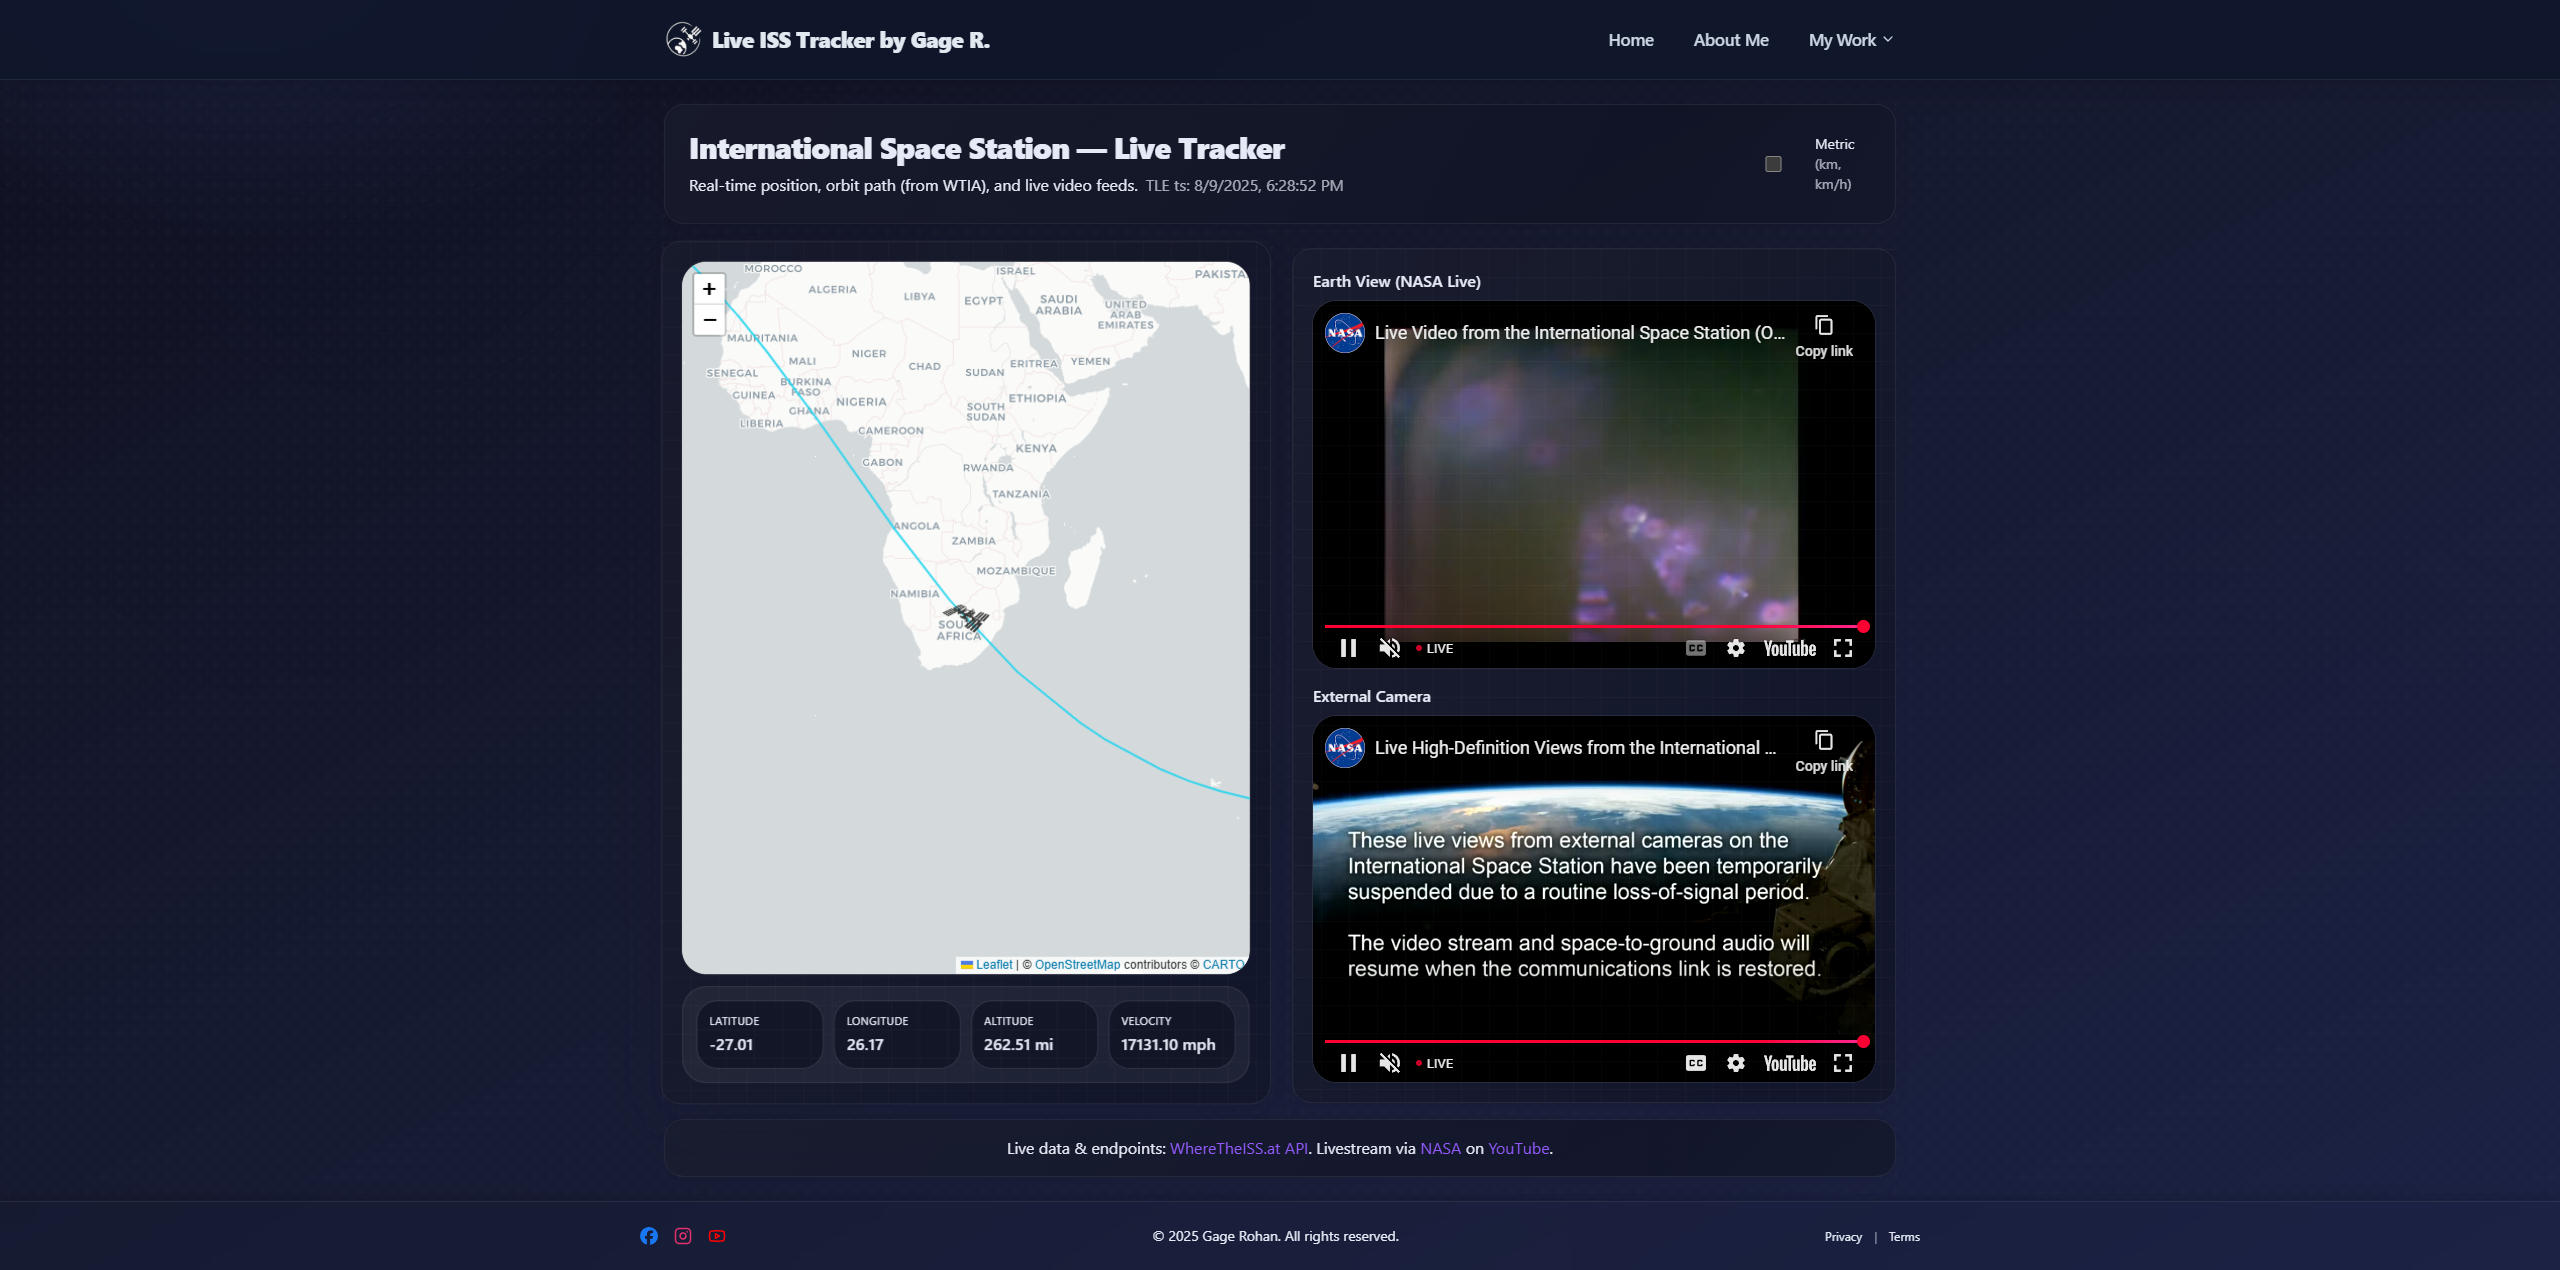This screenshot has height=1270, width=2560.
Task: Zoom in on the ISS map
Action: tap(709, 289)
